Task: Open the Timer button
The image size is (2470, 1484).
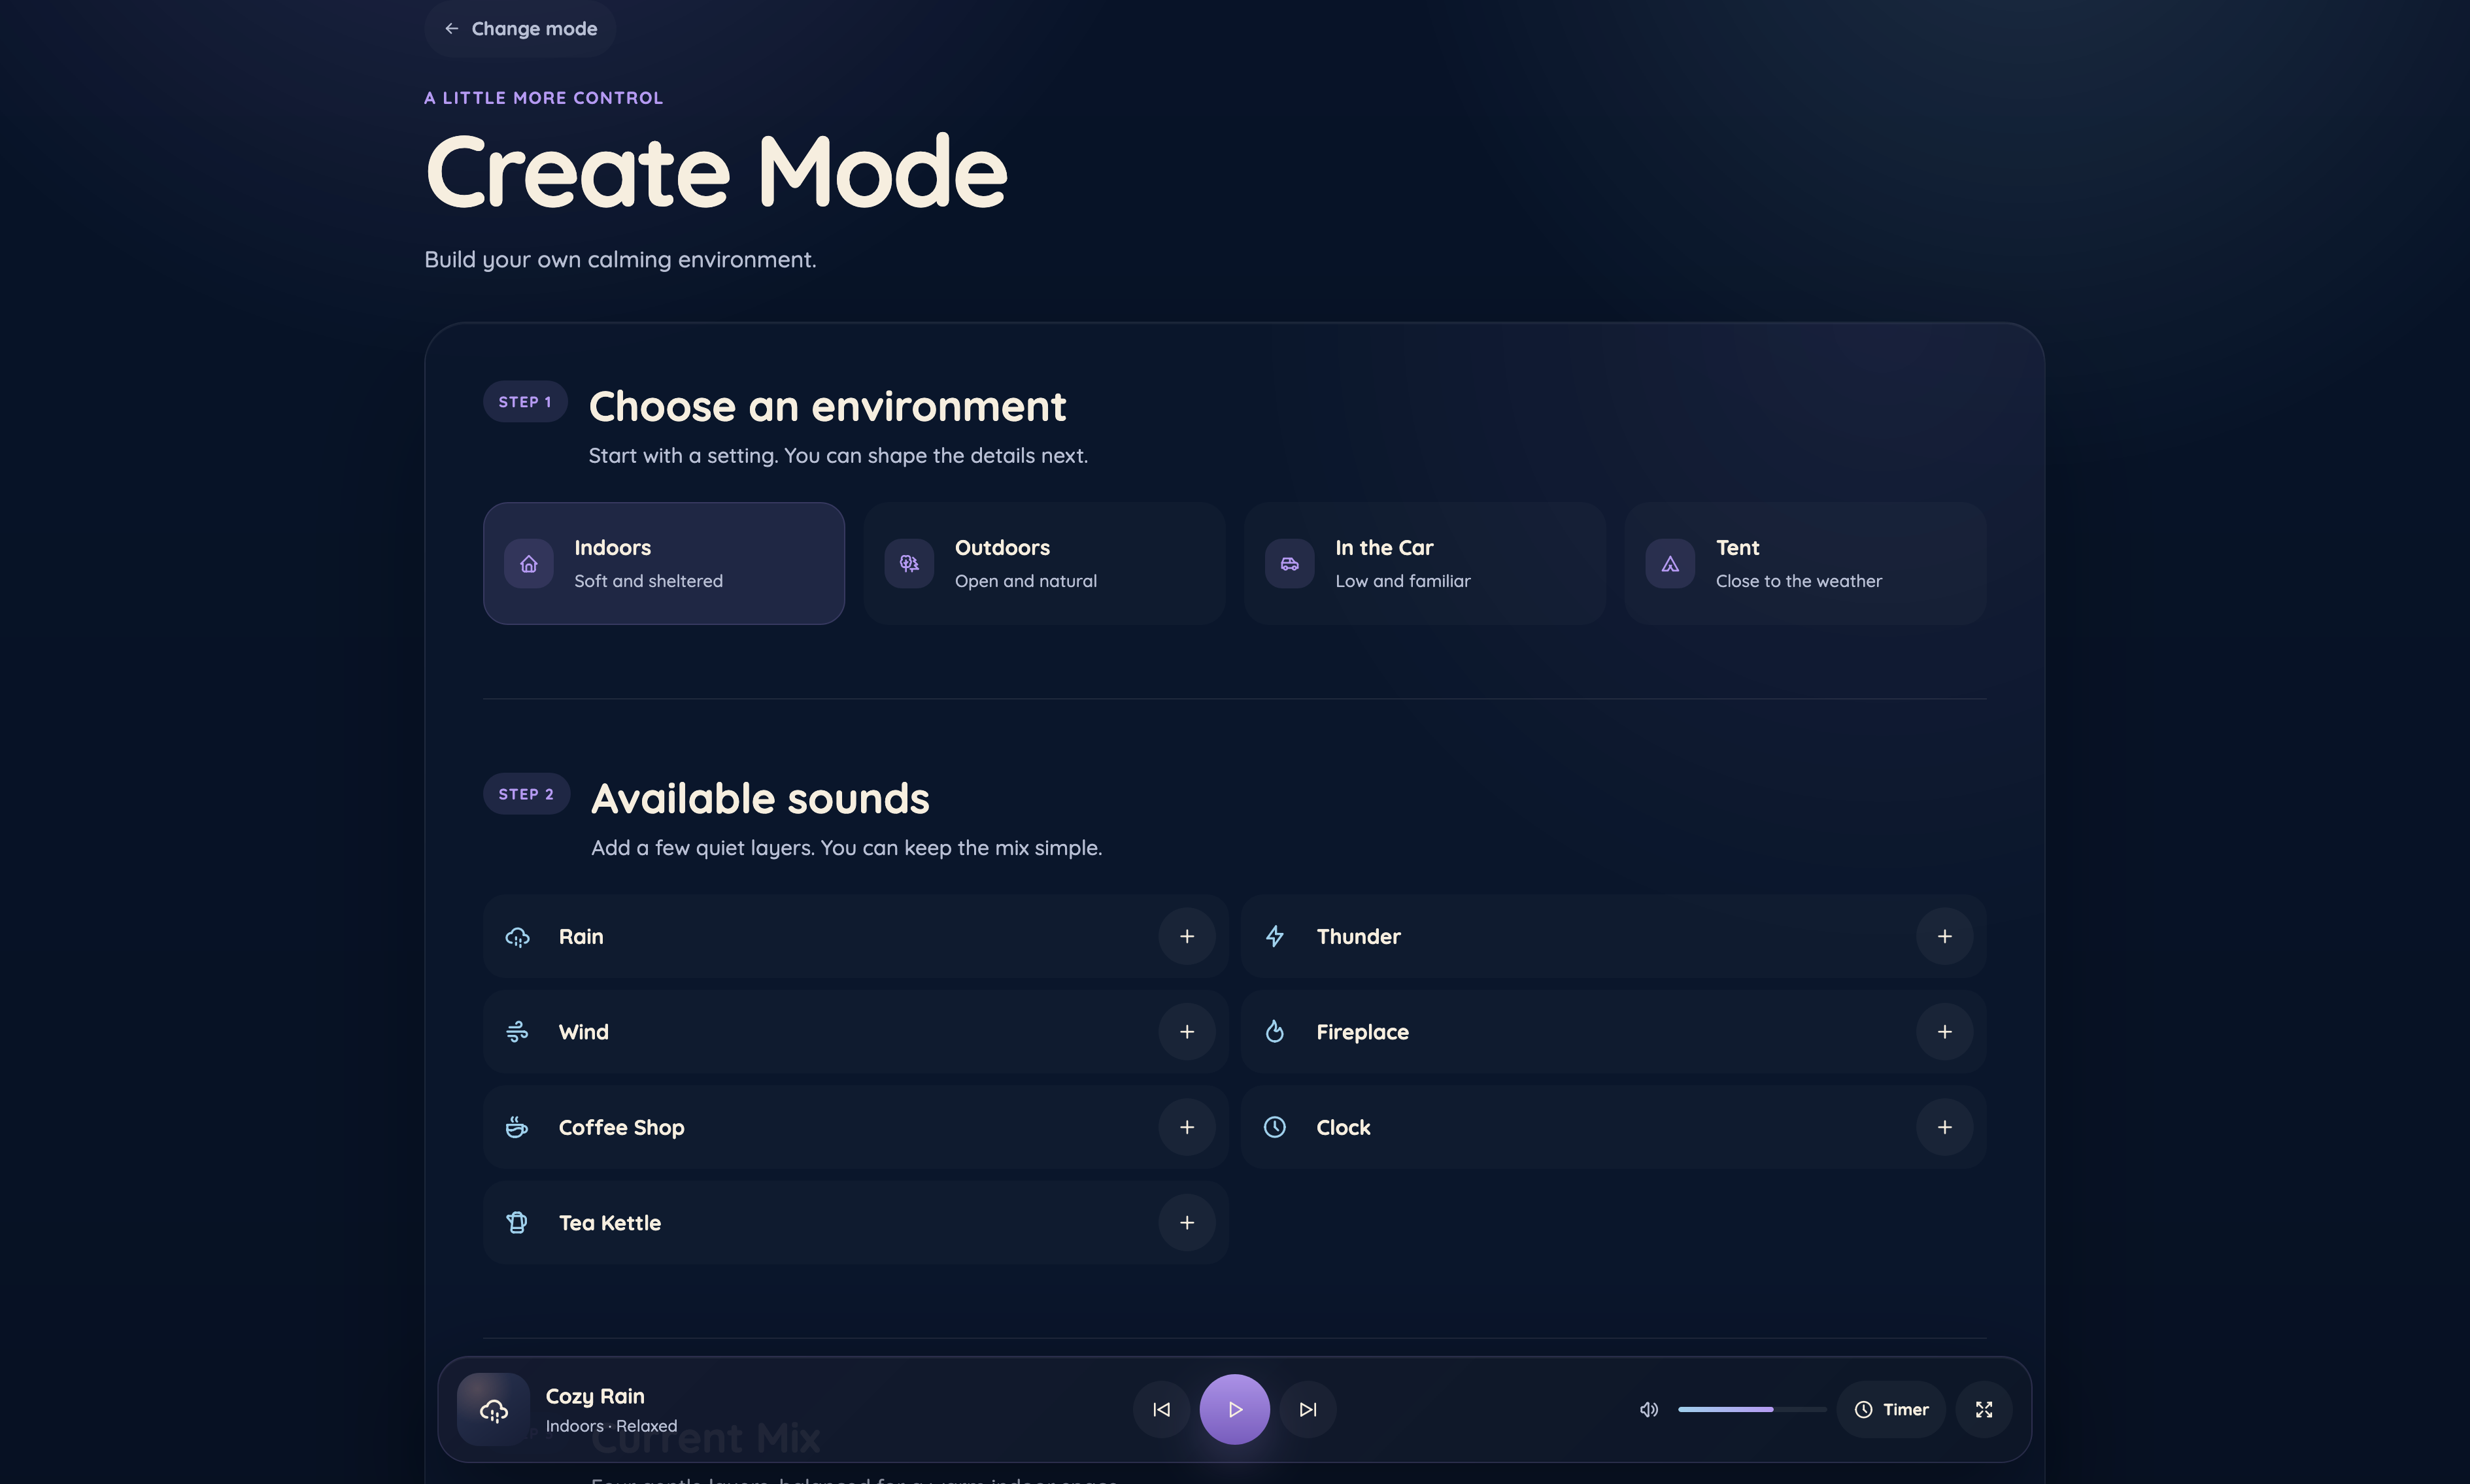Action: click(1890, 1409)
